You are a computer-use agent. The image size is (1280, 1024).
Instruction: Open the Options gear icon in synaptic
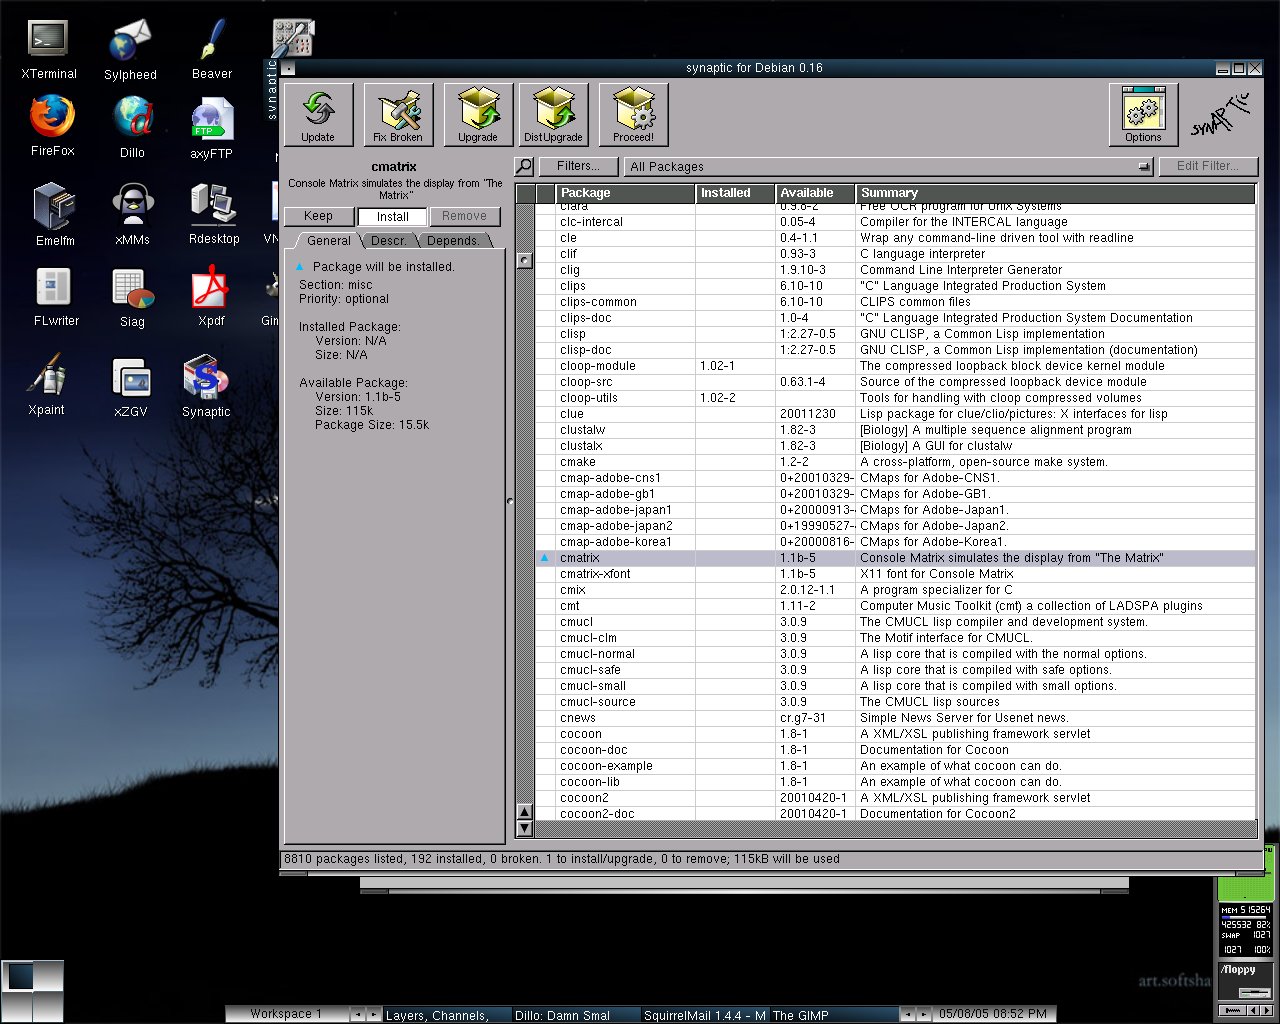pyautogui.click(x=1143, y=114)
